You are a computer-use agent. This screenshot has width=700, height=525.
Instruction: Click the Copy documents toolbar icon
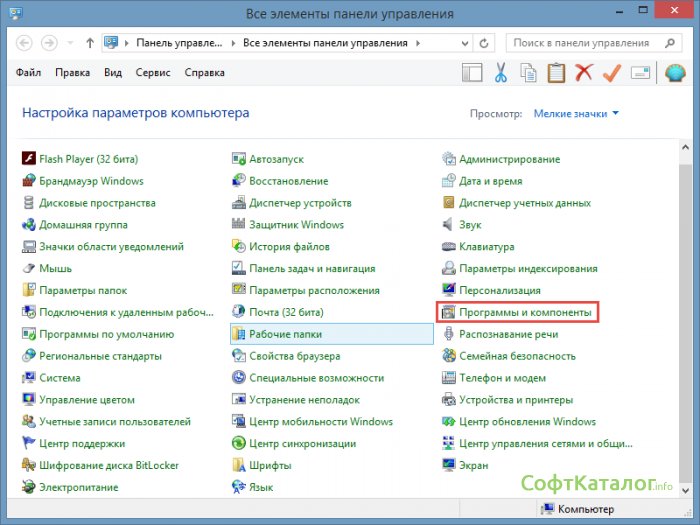click(x=529, y=73)
